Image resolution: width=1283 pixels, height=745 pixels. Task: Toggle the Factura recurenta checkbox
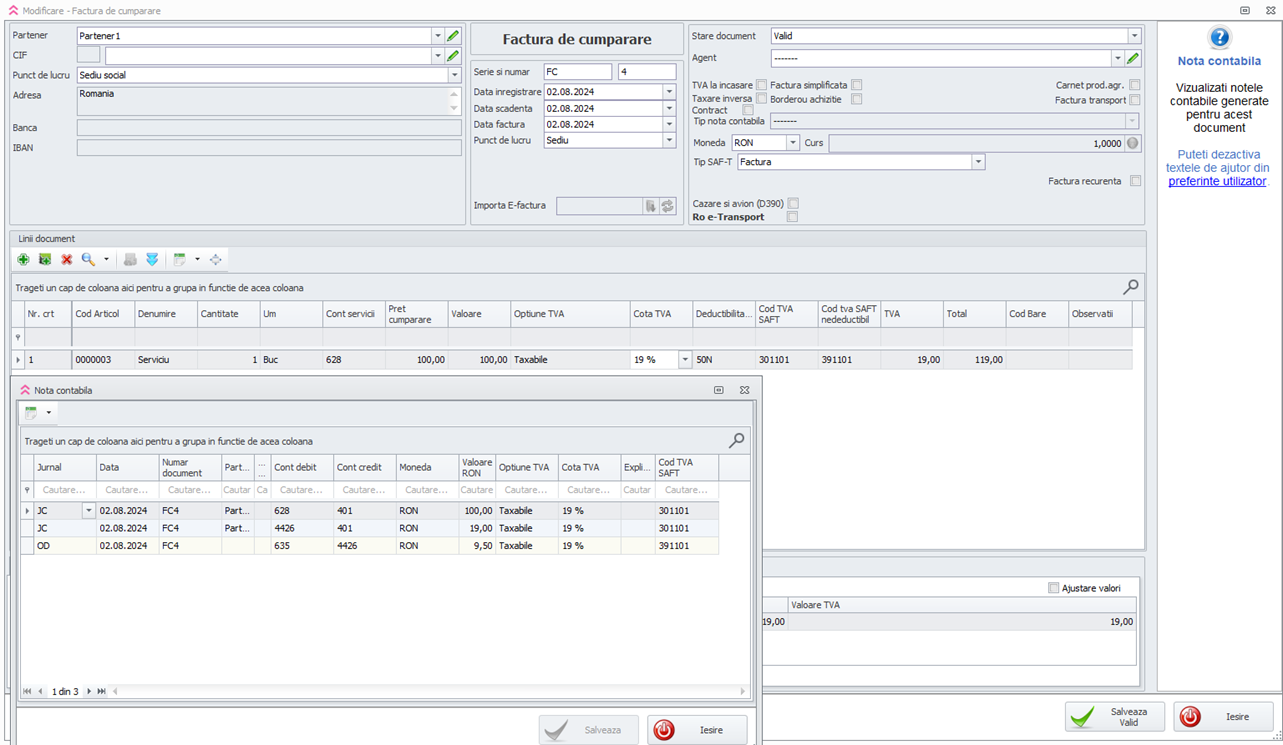(x=1135, y=181)
